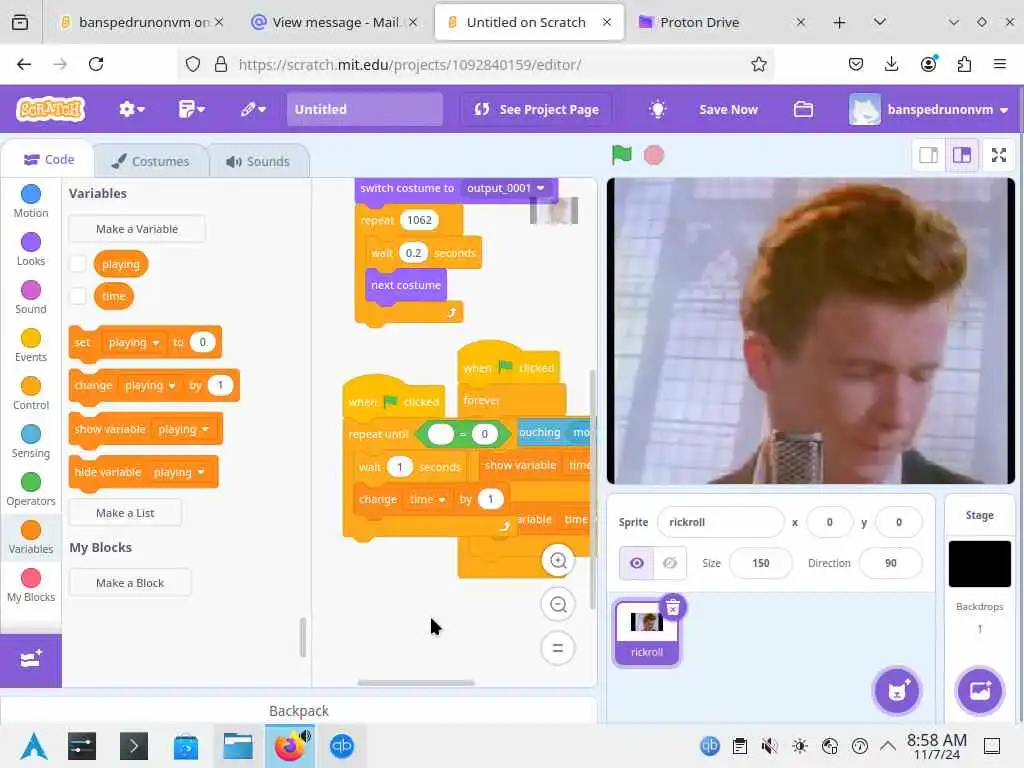Click the block palette vertical scrollbar

point(302,637)
